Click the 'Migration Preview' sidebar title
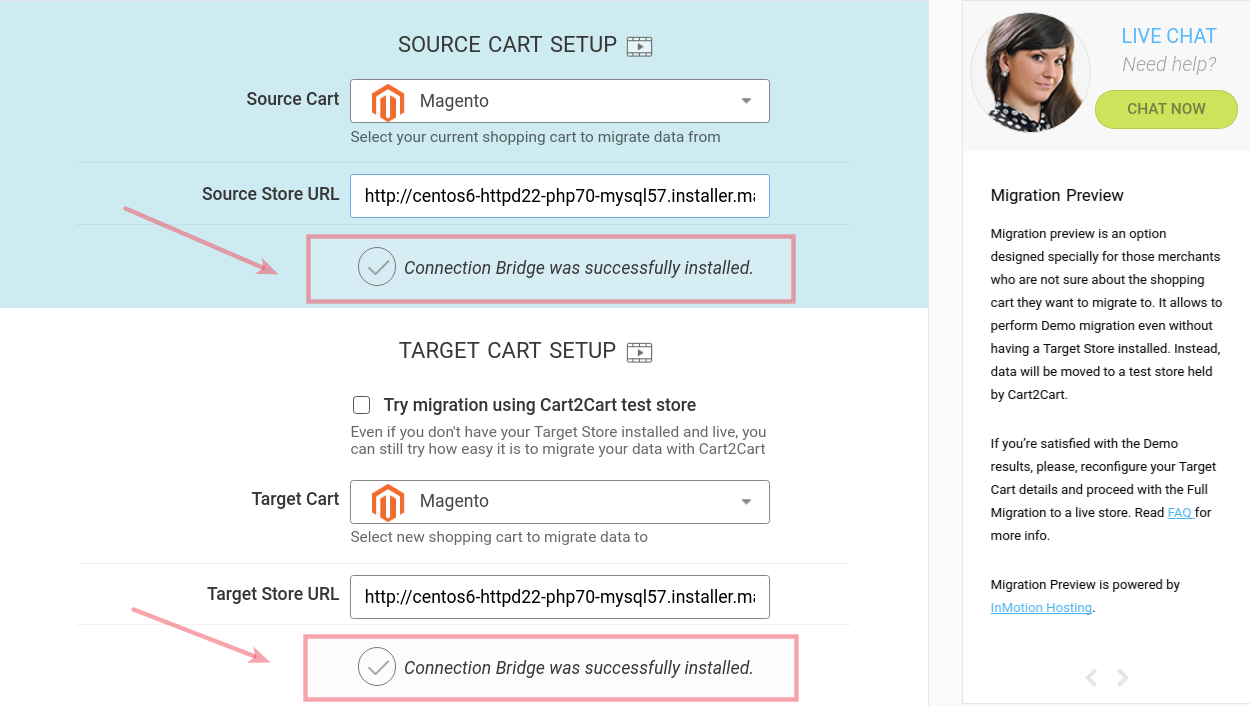This screenshot has height=706, width=1250. pos(1057,195)
